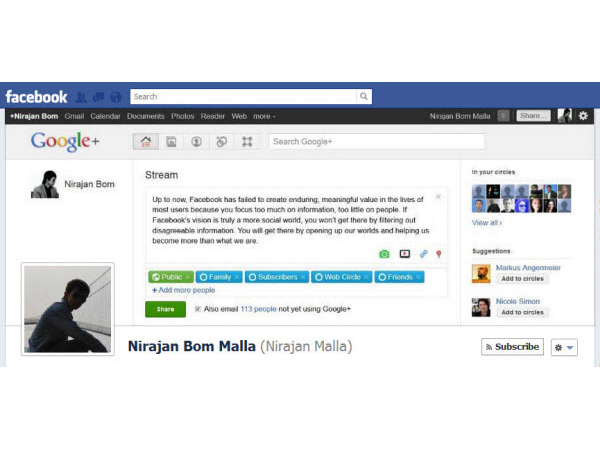Image resolution: width=600 pixels, height=450 pixels.
Task: Remove the Subscribers chip with its X
Action: pyautogui.click(x=303, y=277)
